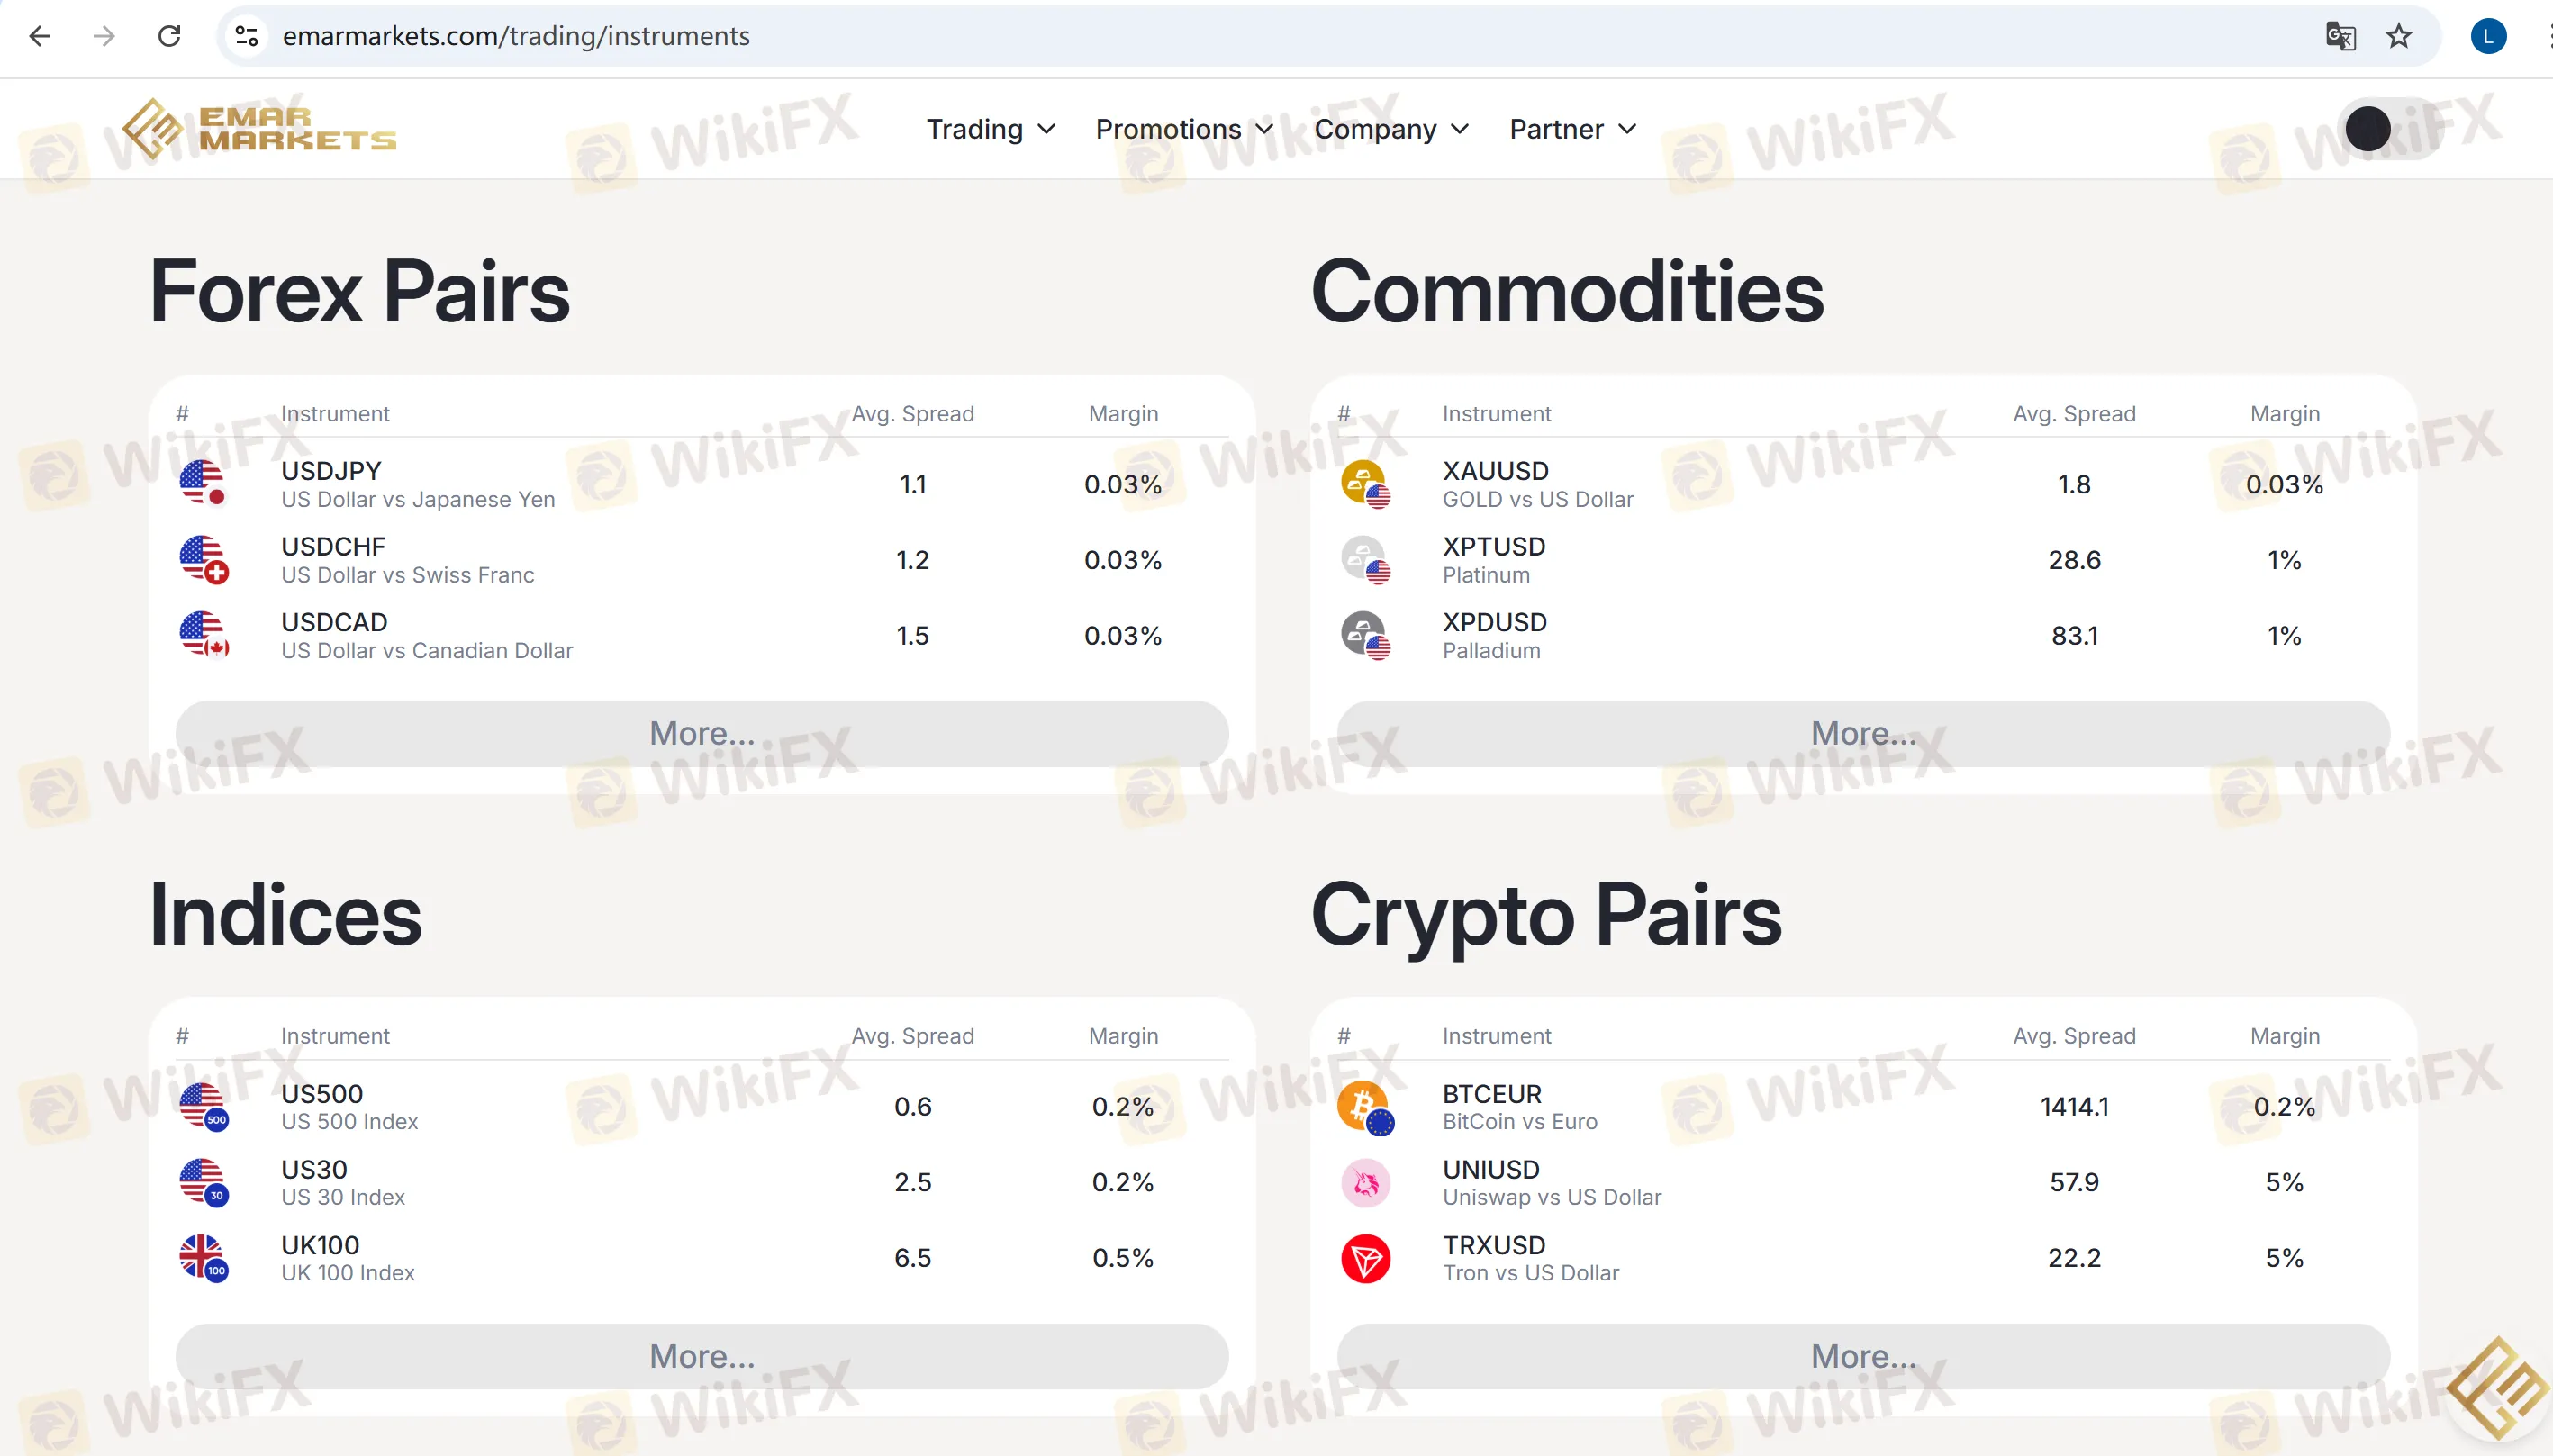2553x1456 pixels.
Task: Click the TRXUSD Tron icon
Action: [x=1365, y=1258]
